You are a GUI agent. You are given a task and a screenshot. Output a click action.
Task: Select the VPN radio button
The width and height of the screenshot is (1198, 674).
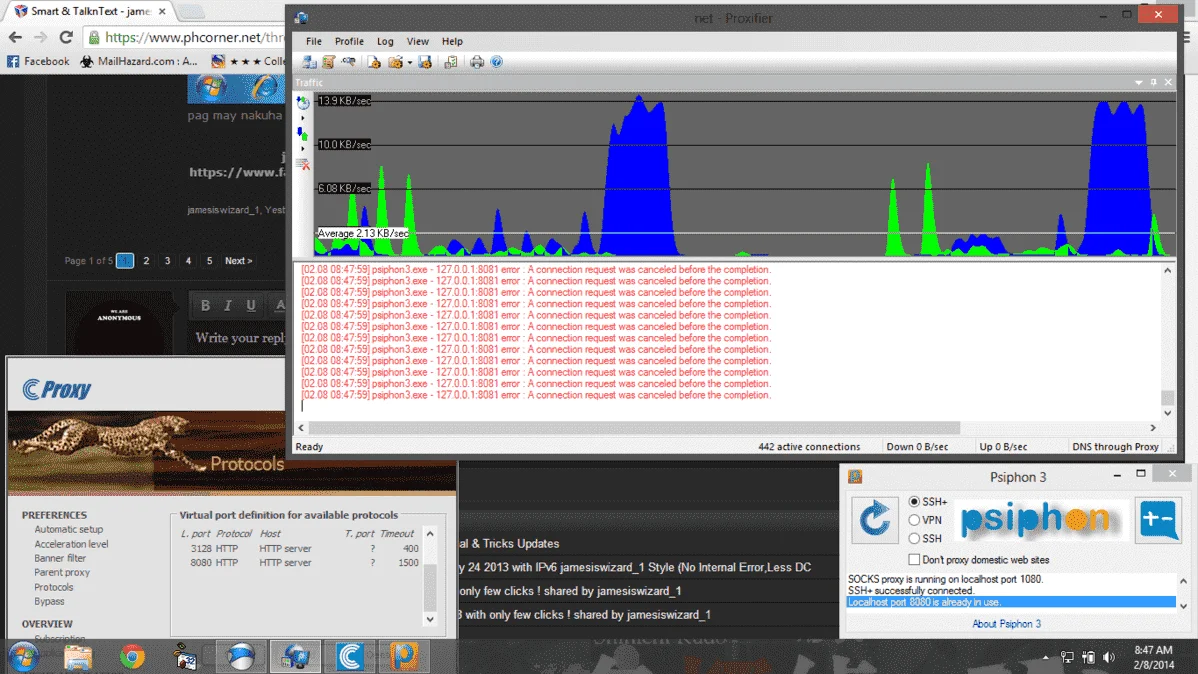914,520
